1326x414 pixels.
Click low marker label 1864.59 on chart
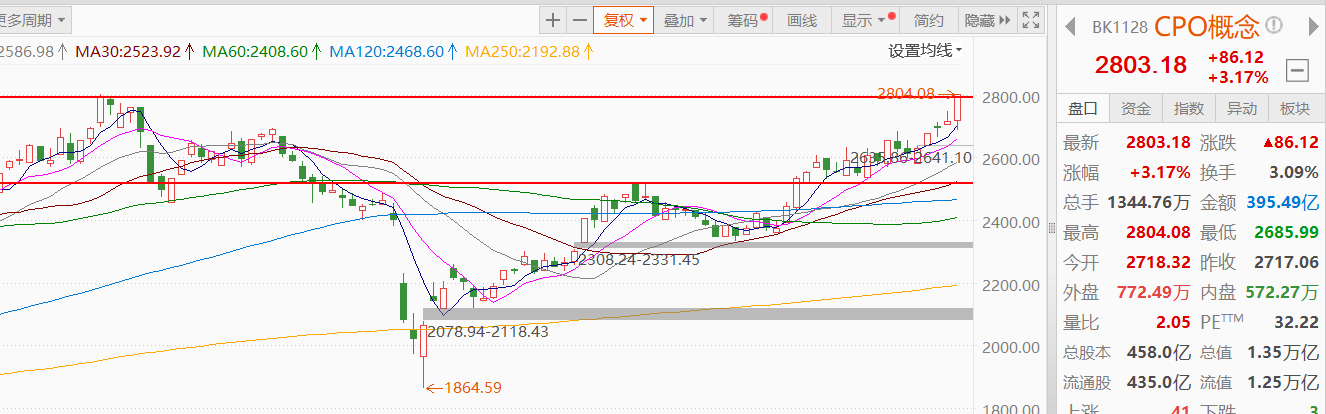pos(473,388)
